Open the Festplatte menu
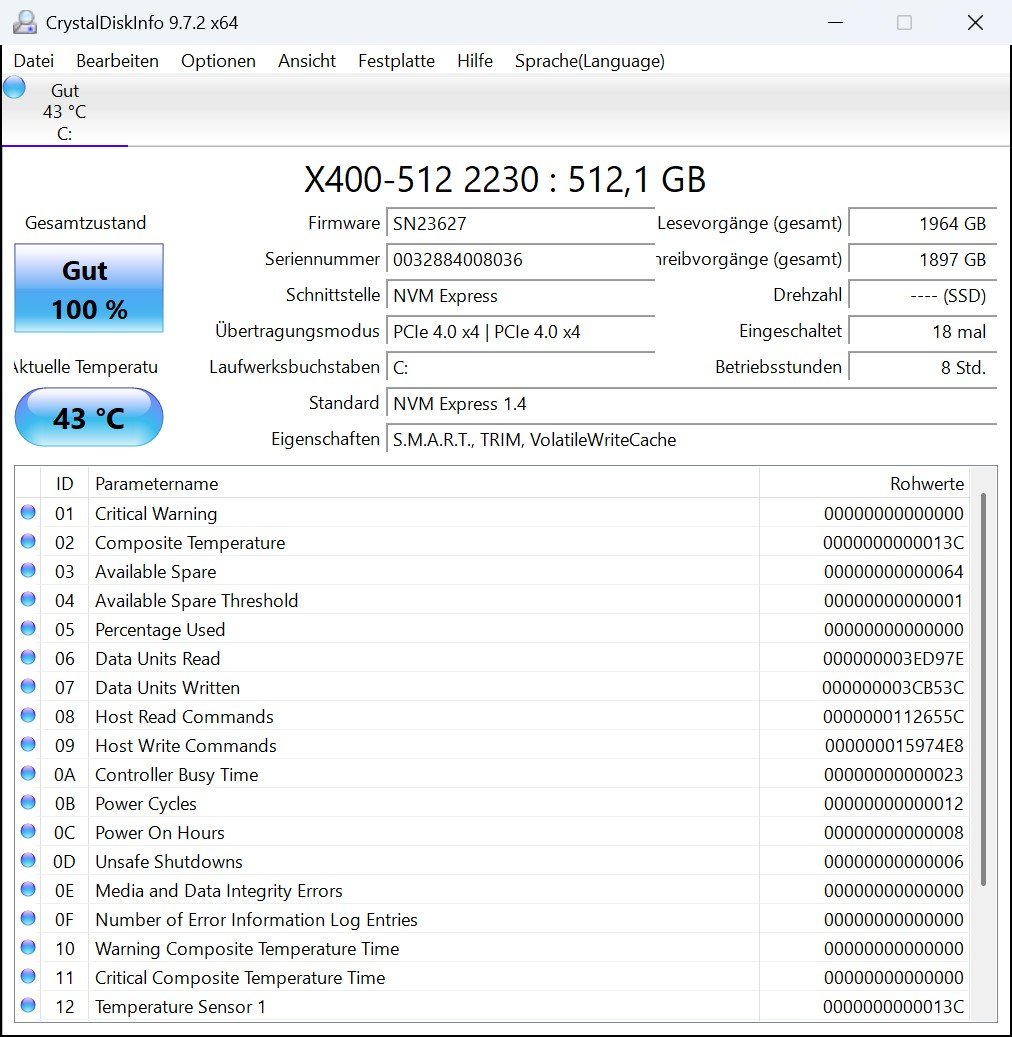Viewport: 1012px width, 1037px height. pyautogui.click(x=396, y=61)
